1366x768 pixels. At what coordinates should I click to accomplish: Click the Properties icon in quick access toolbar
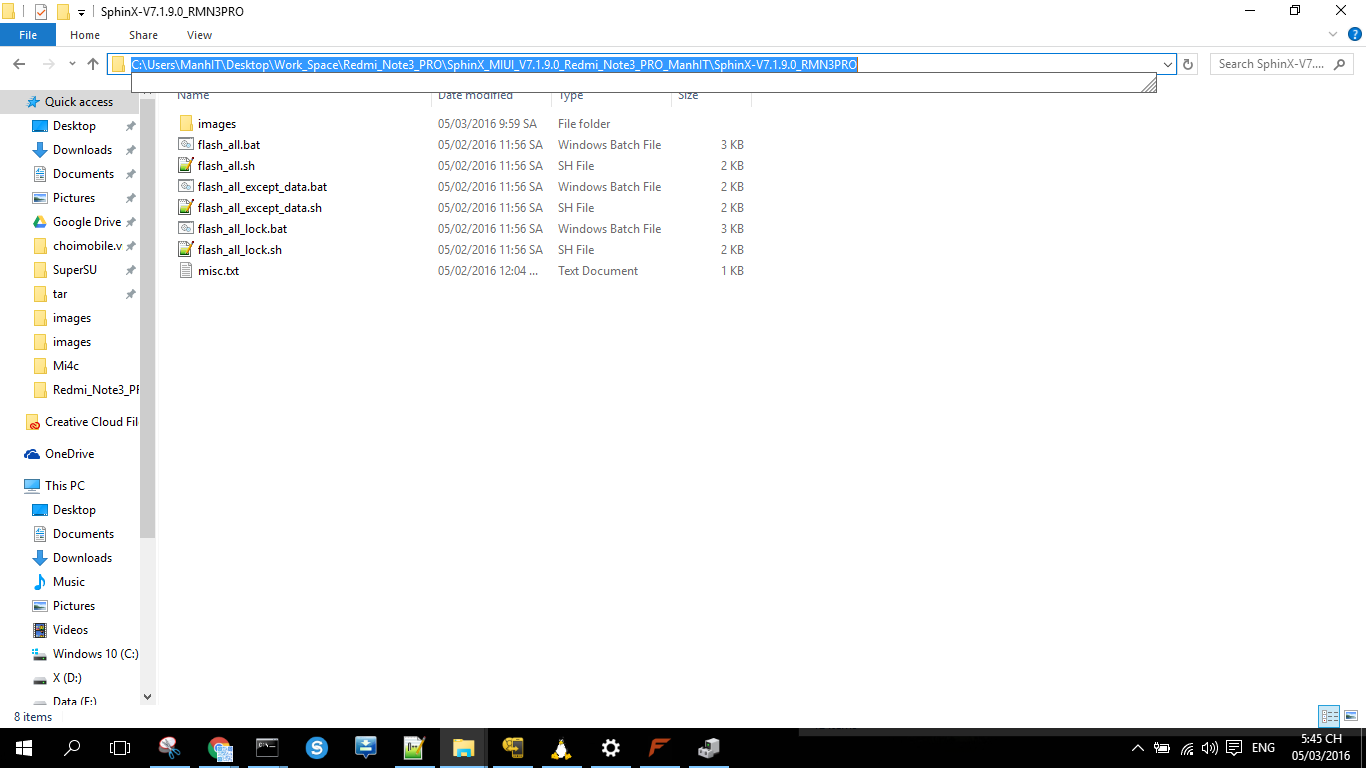[41, 12]
